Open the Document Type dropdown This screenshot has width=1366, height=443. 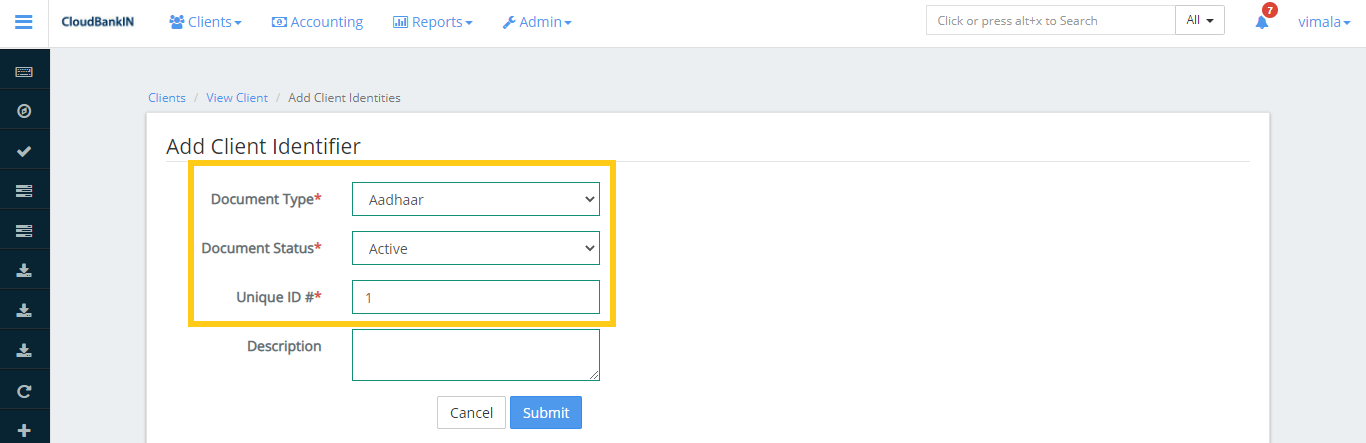pos(475,199)
